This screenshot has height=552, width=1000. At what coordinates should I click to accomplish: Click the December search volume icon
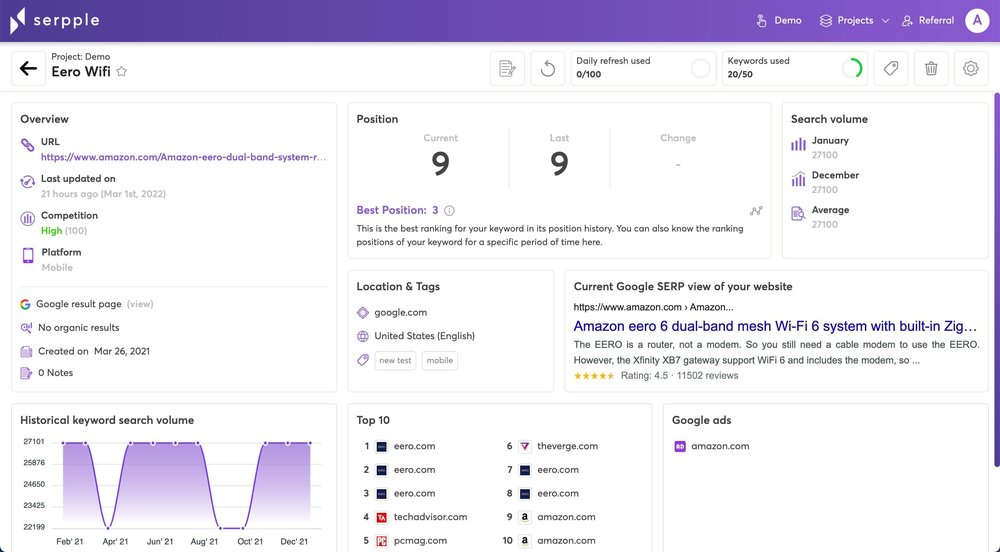point(798,179)
